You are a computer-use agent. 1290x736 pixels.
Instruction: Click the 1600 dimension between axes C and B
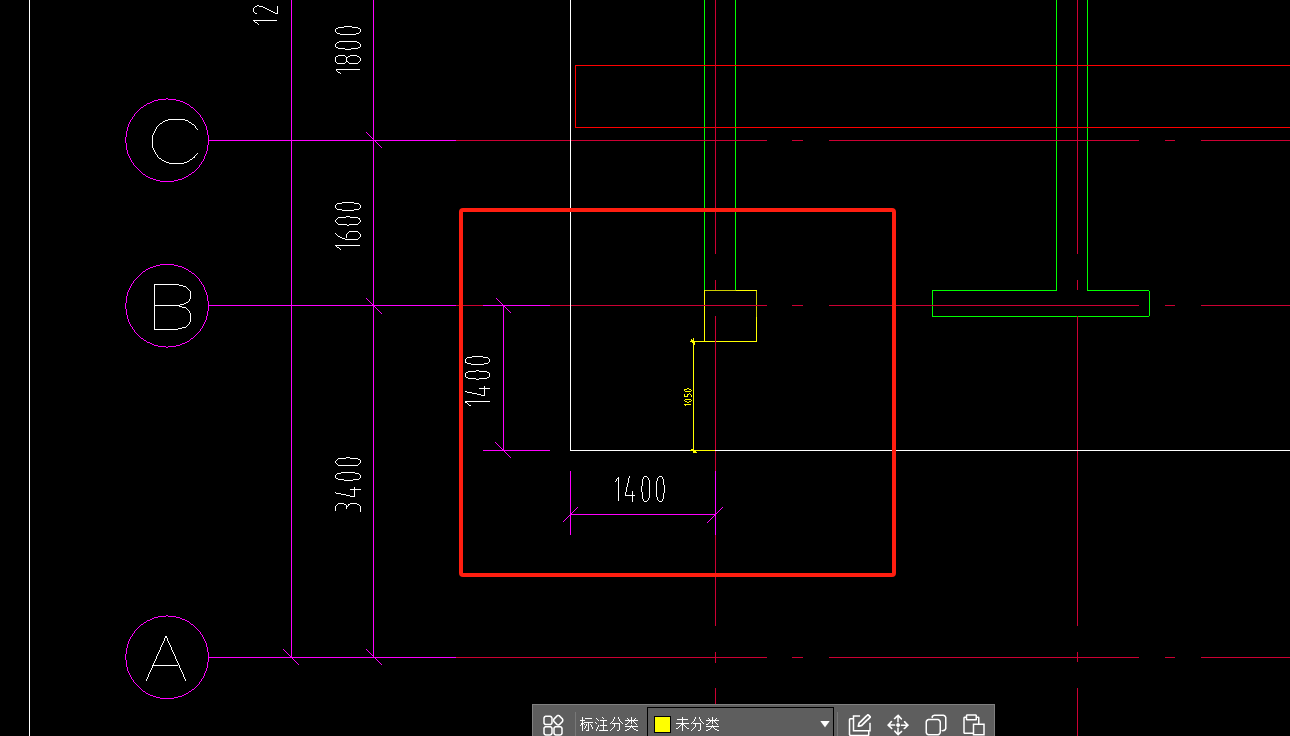coord(349,225)
